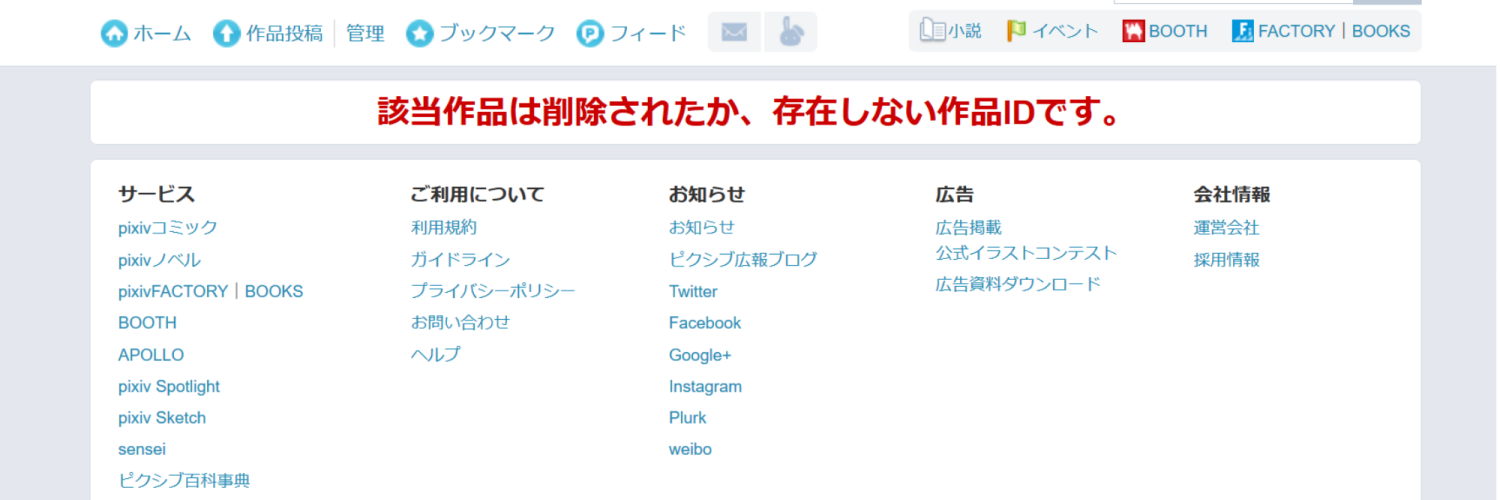Open the ガイドライン link
The image size is (1500, 500).
coord(460,260)
